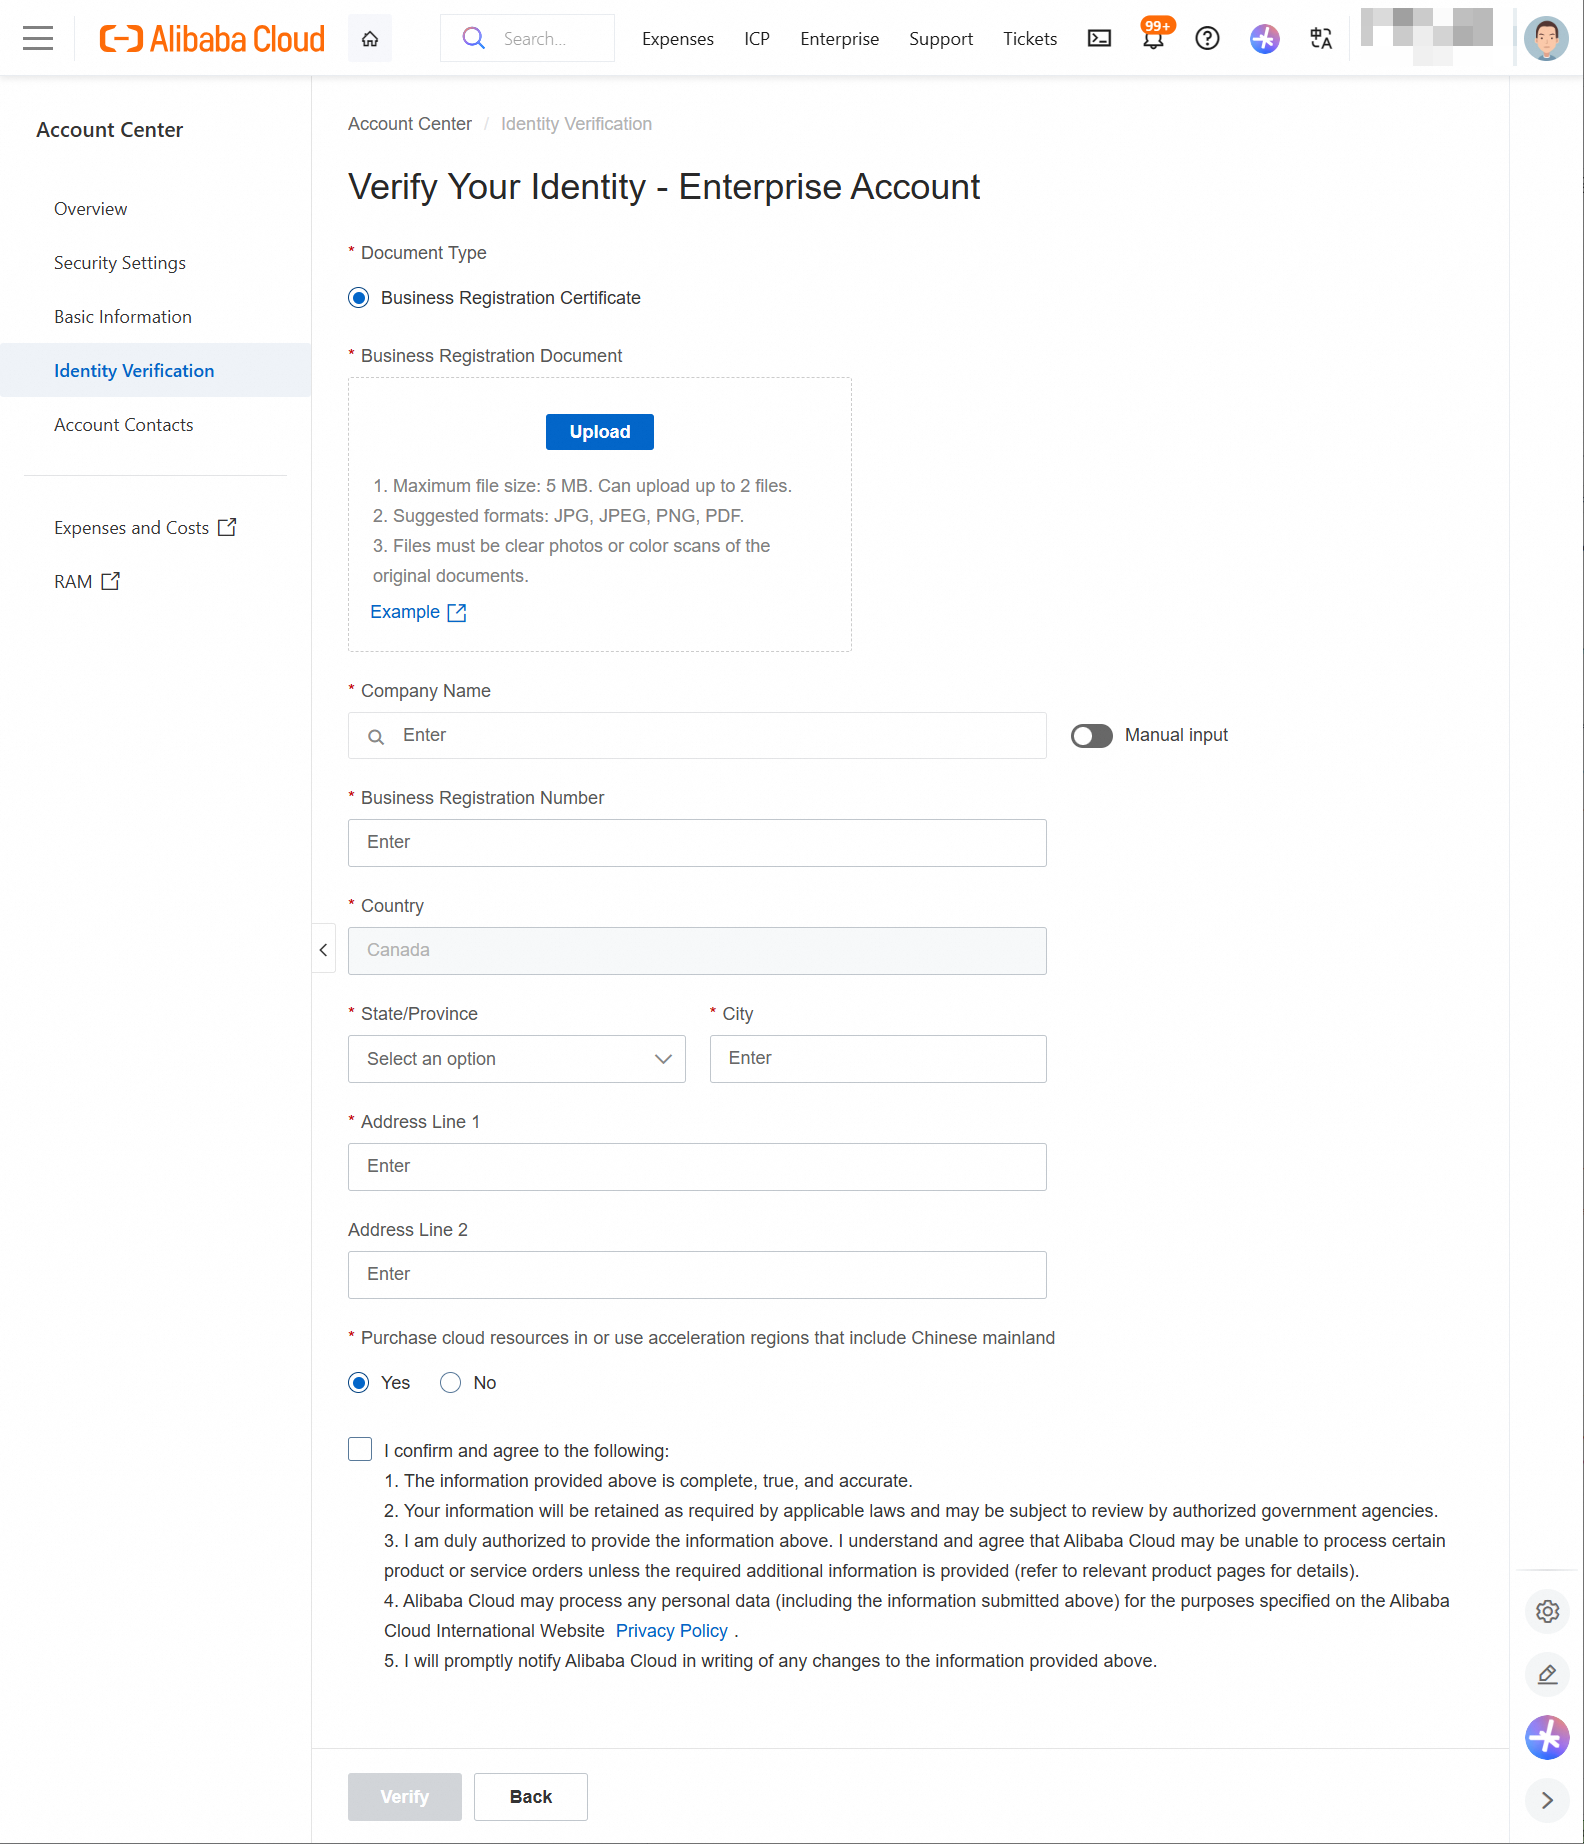Check the confirm and agree checkbox

[x=360, y=1449]
